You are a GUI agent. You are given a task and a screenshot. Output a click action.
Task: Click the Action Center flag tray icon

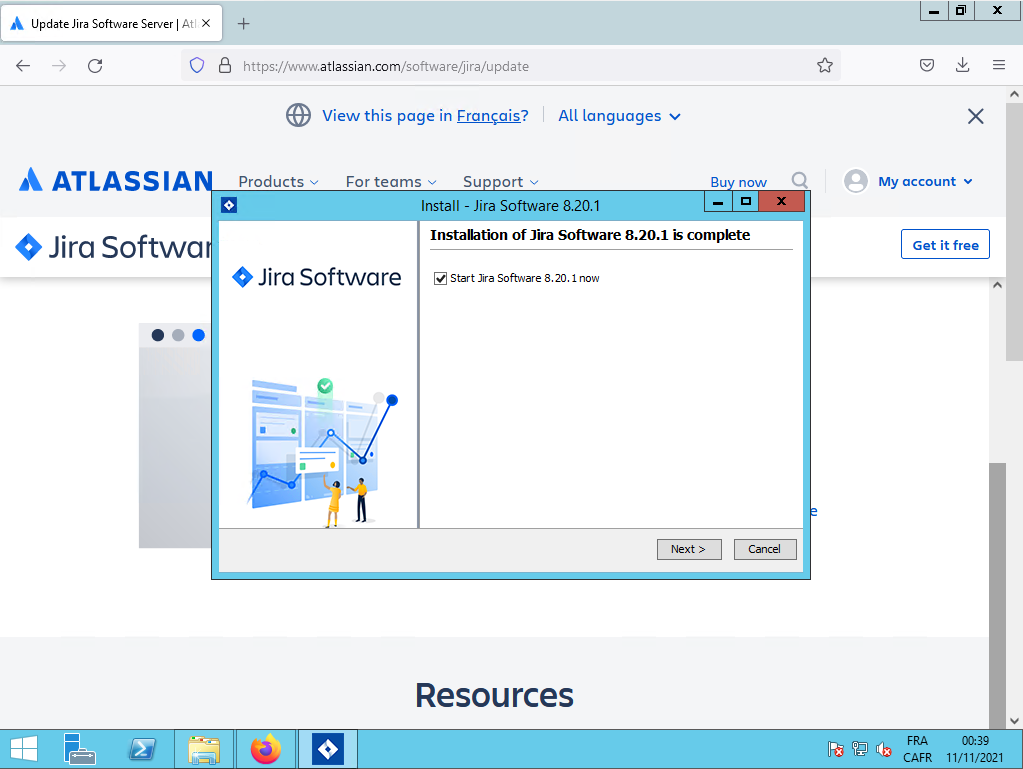click(835, 749)
